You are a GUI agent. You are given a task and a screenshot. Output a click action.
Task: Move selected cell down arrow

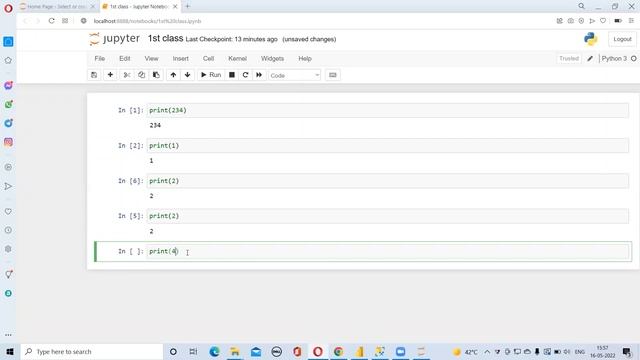pyautogui.click(x=187, y=75)
